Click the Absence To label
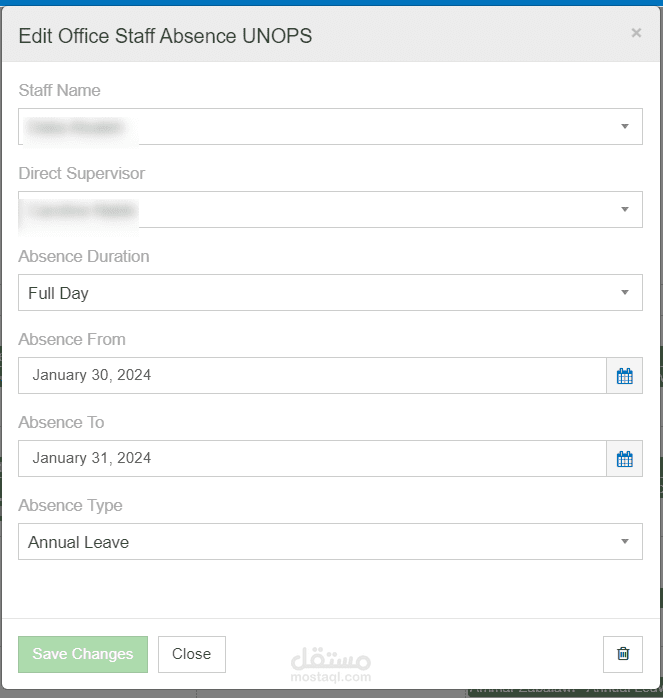This screenshot has height=698, width=663. (x=61, y=422)
